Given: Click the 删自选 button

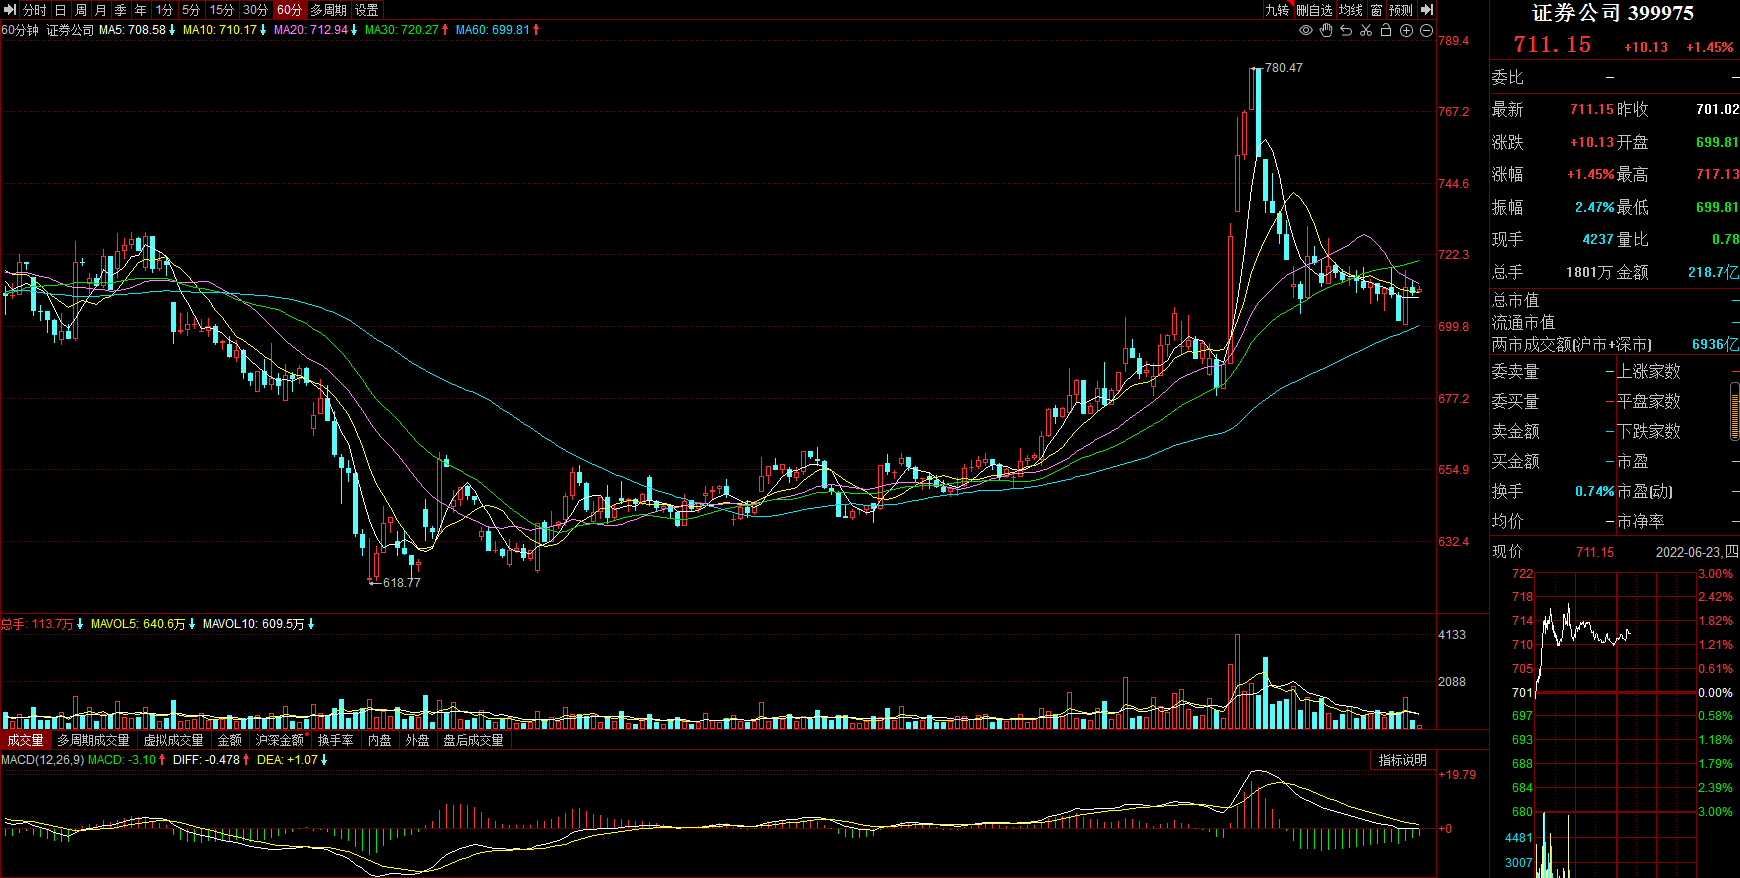Looking at the screenshot, I should point(1315,10).
